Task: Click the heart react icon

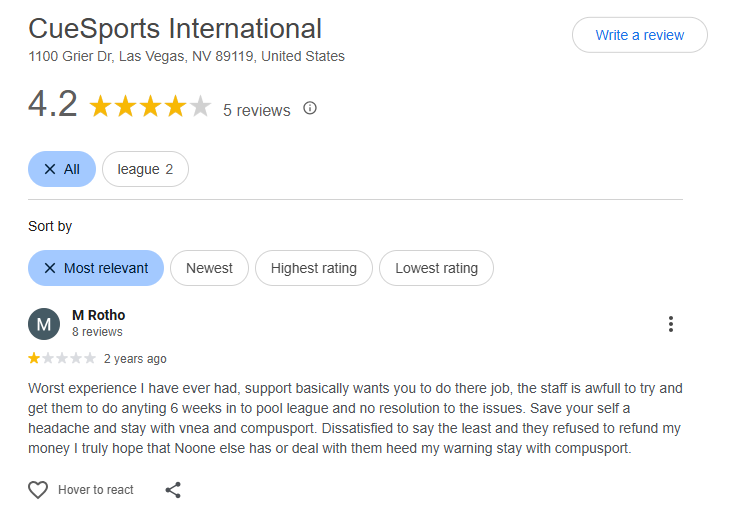Action: pyautogui.click(x=38, y=490)
